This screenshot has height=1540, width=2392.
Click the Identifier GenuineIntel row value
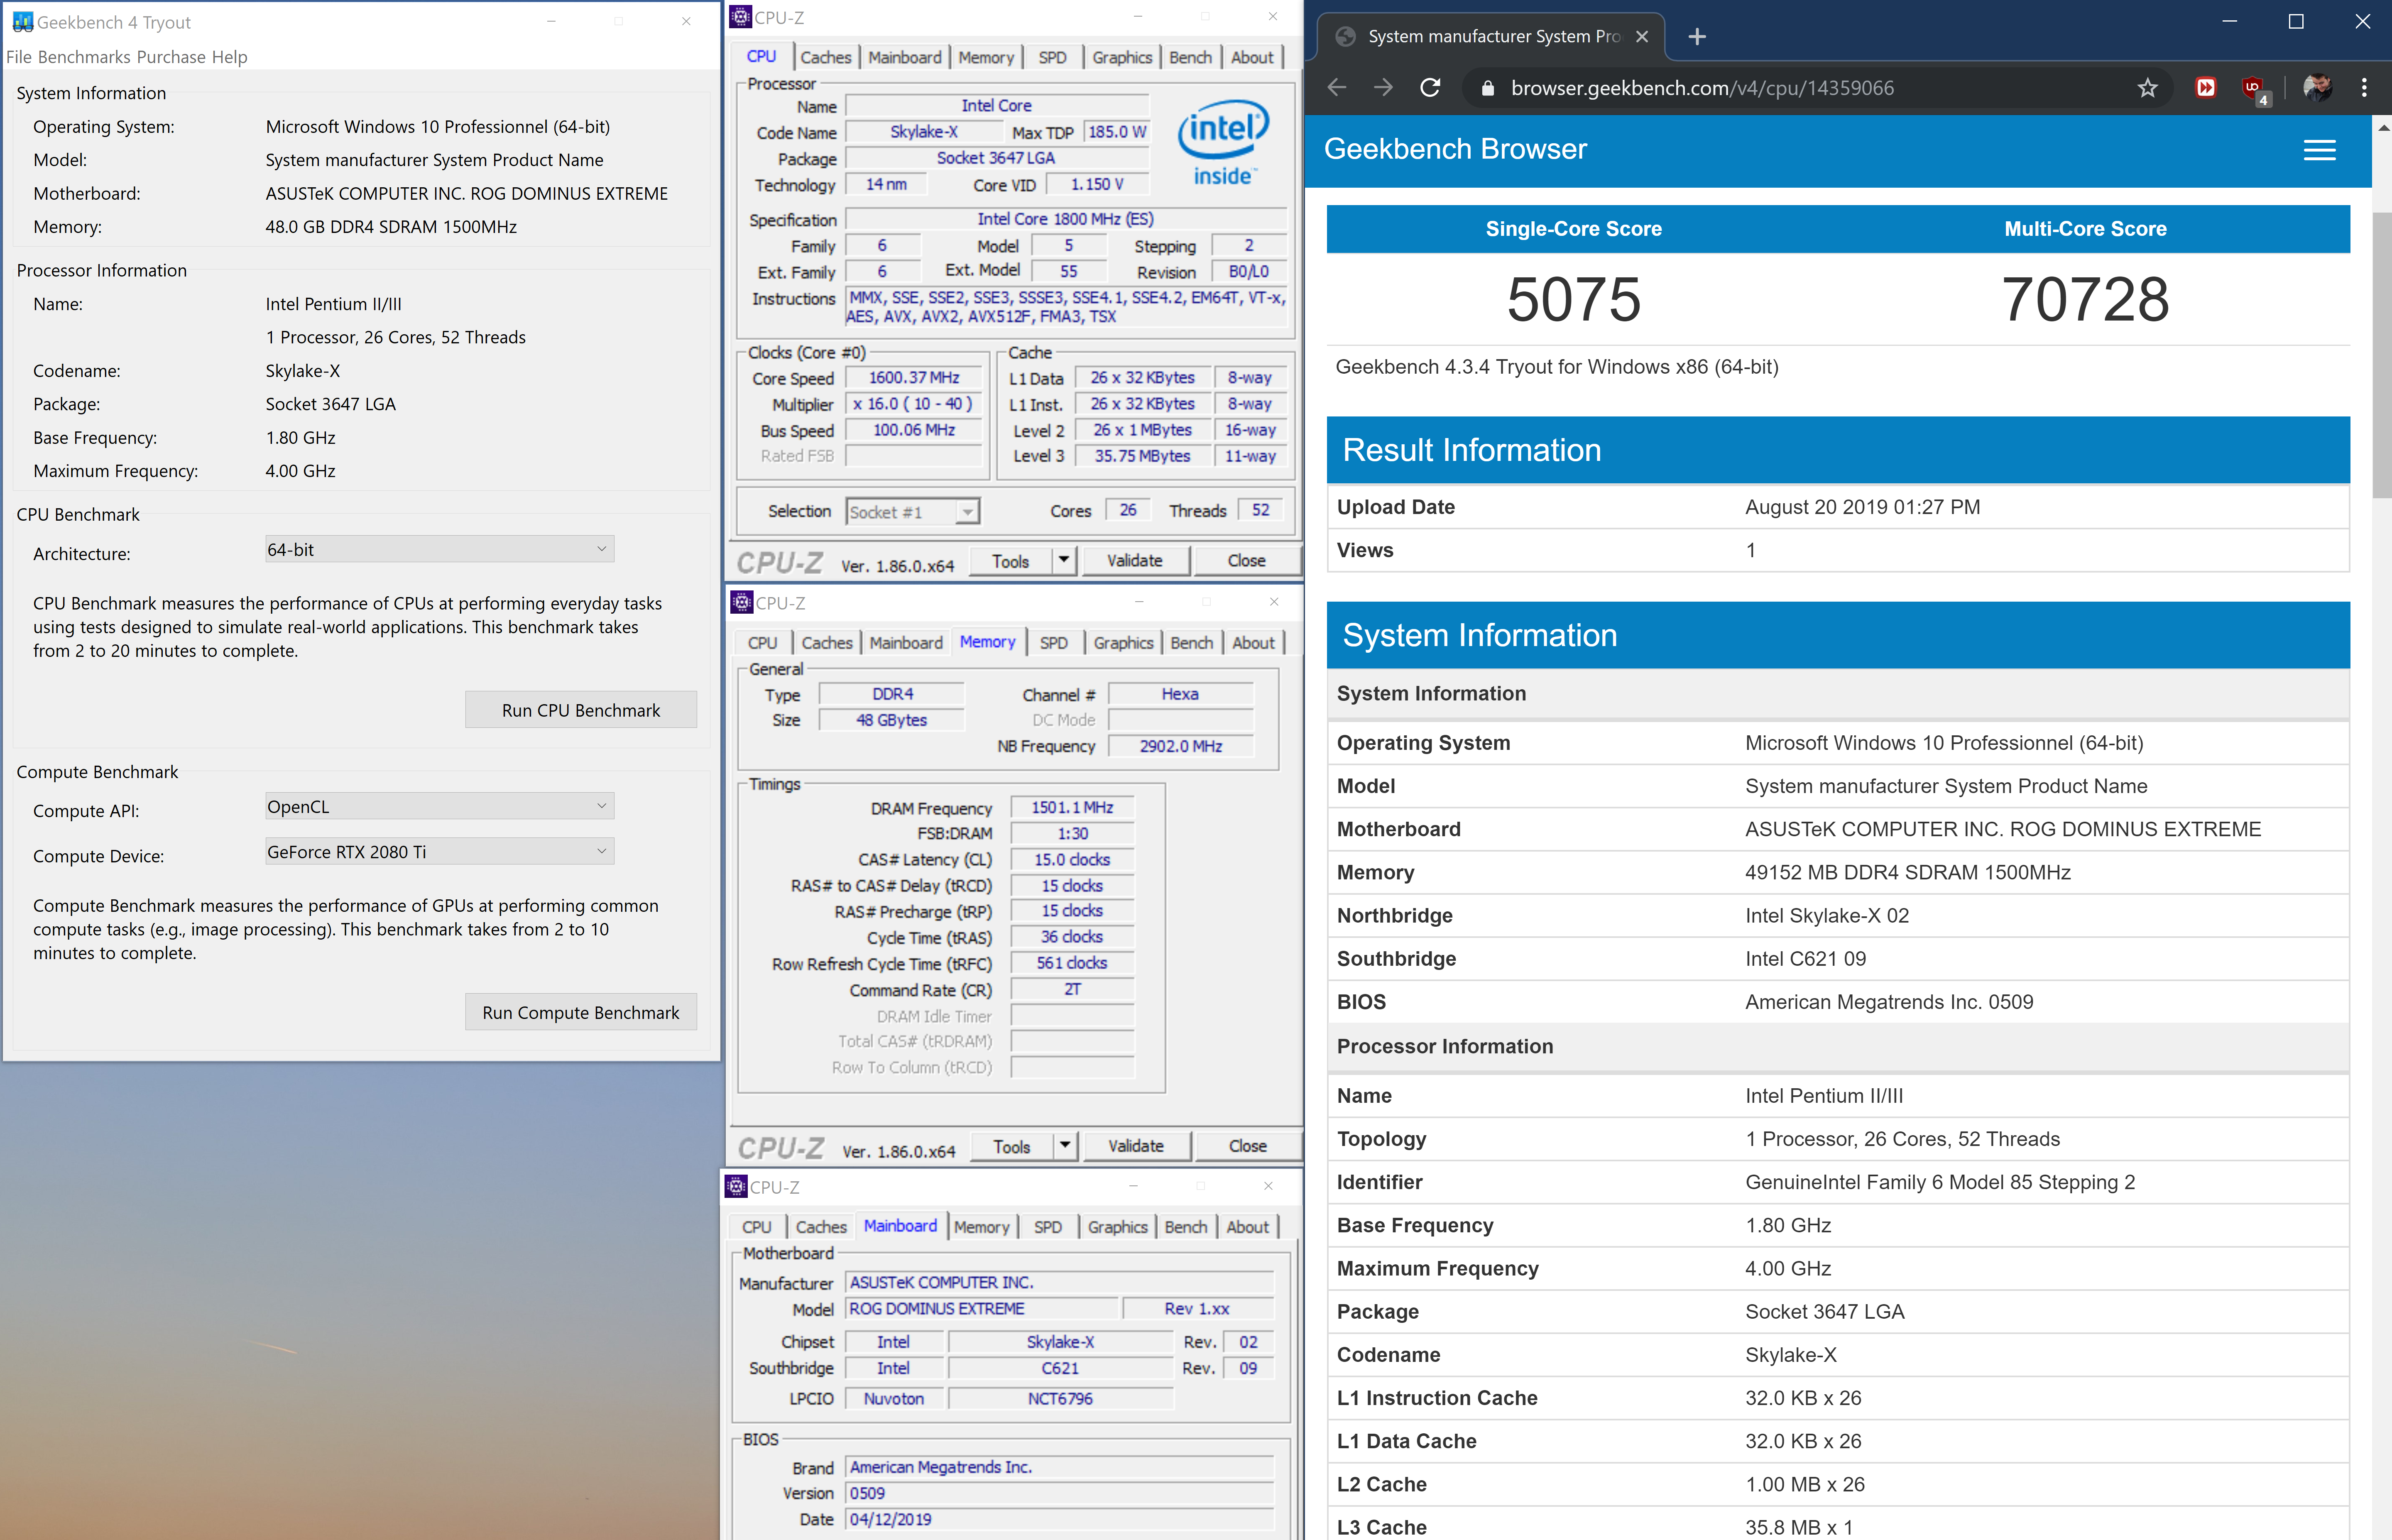[1940, 1182]
